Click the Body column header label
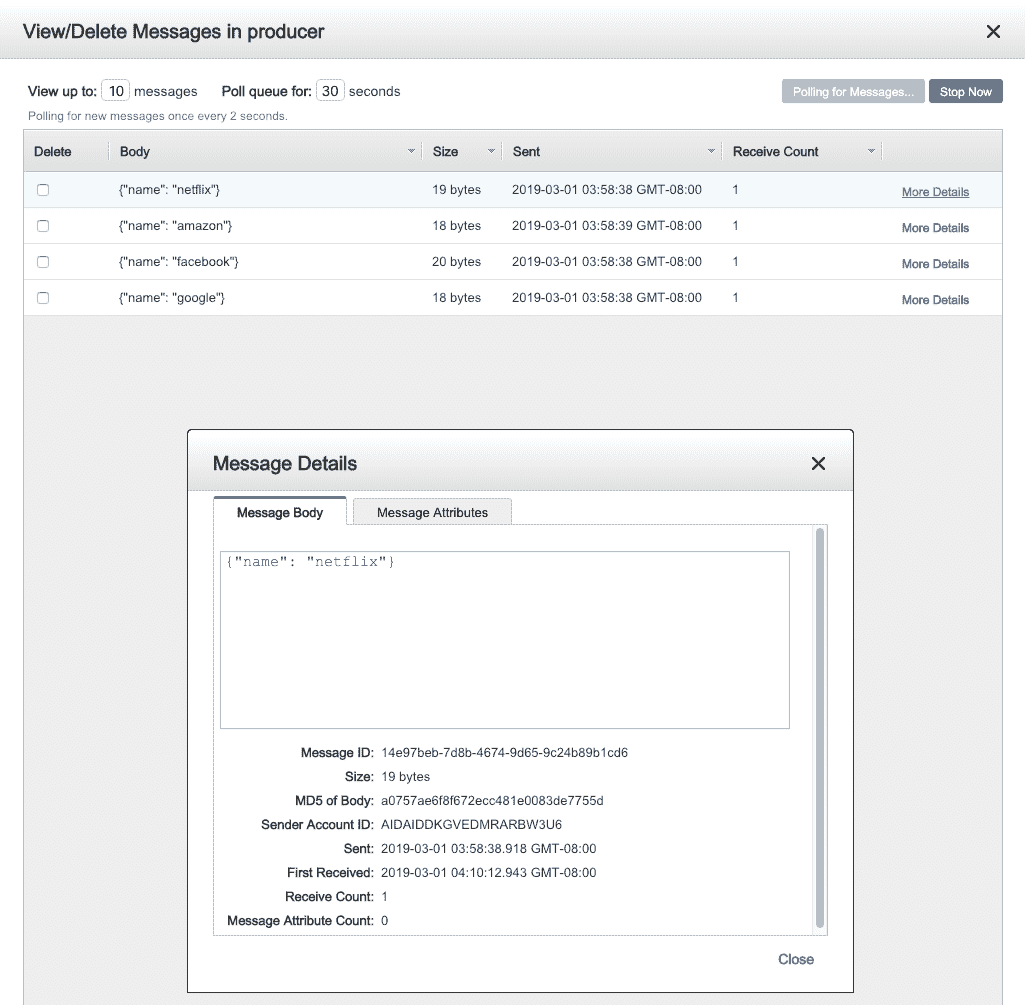This screenshot has height=1005, width=1025. [135, 151]
